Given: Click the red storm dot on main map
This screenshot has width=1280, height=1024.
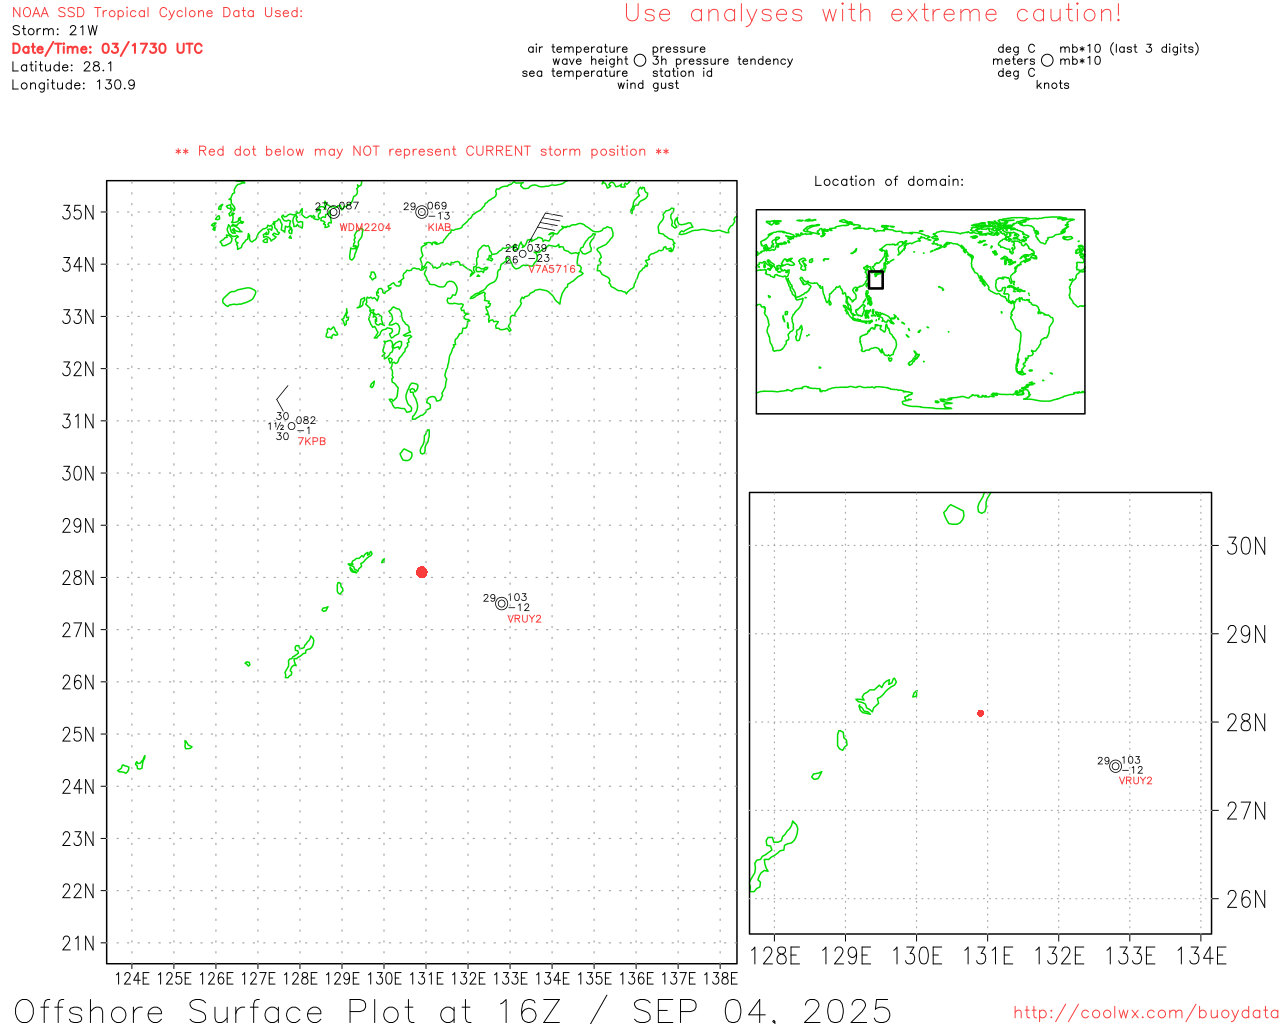Looking at the screenshot, I should point(422,572).
